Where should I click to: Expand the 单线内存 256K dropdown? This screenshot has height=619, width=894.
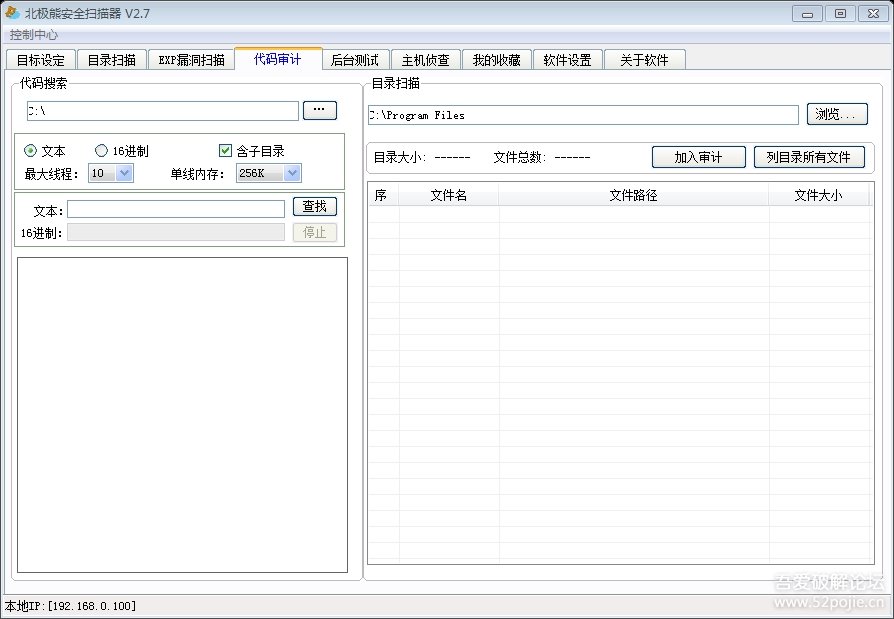[x=292, y=173]
